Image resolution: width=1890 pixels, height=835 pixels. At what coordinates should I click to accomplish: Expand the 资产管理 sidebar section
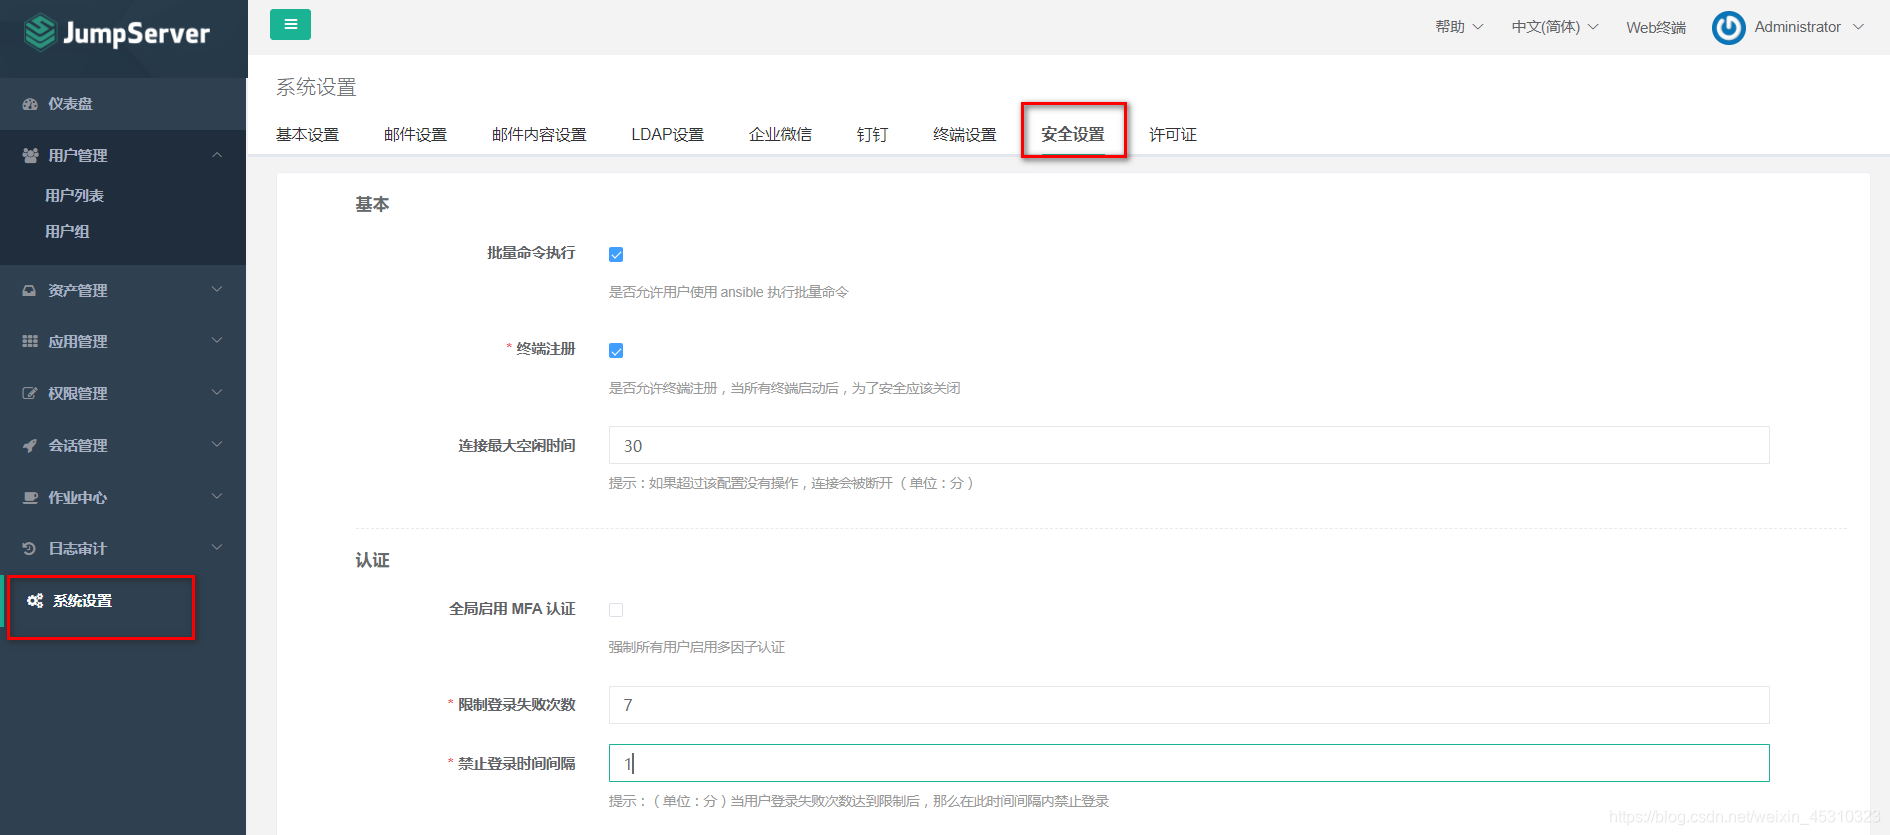pos(123,290)
